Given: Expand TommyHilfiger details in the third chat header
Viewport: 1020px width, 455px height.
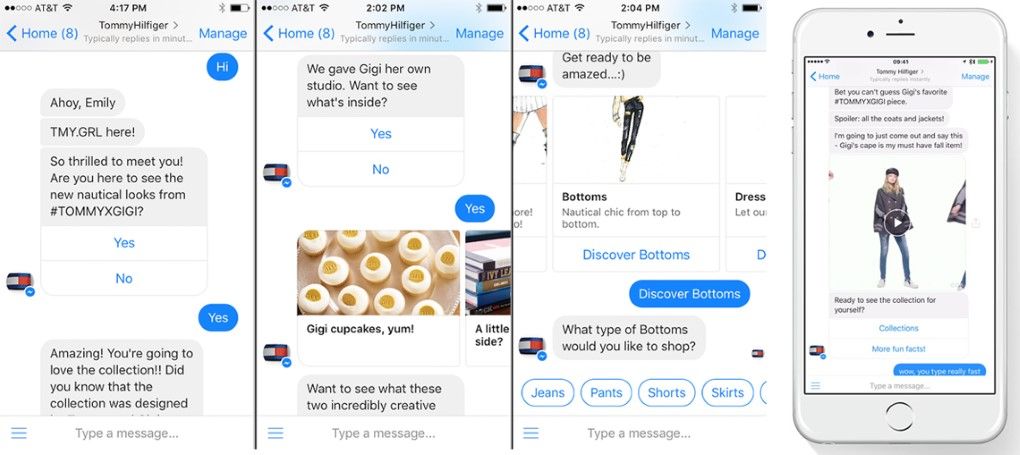Looking at the screenshot, I should [x=651, y=25].
